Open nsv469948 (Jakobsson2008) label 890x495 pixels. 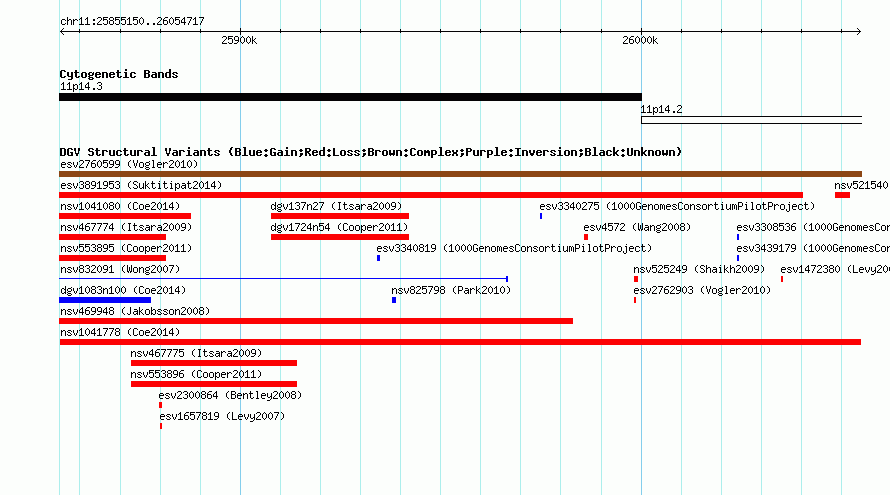point(135,312)
